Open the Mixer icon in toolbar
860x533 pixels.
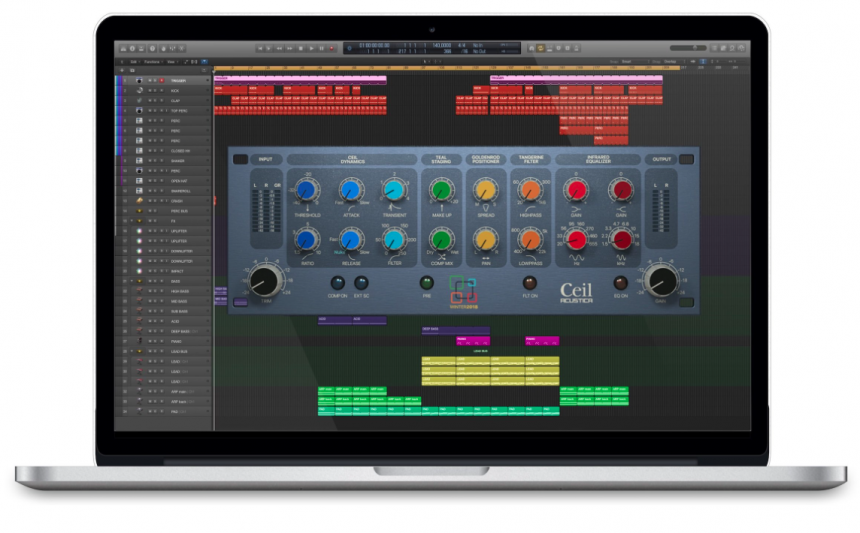[173, 48]
